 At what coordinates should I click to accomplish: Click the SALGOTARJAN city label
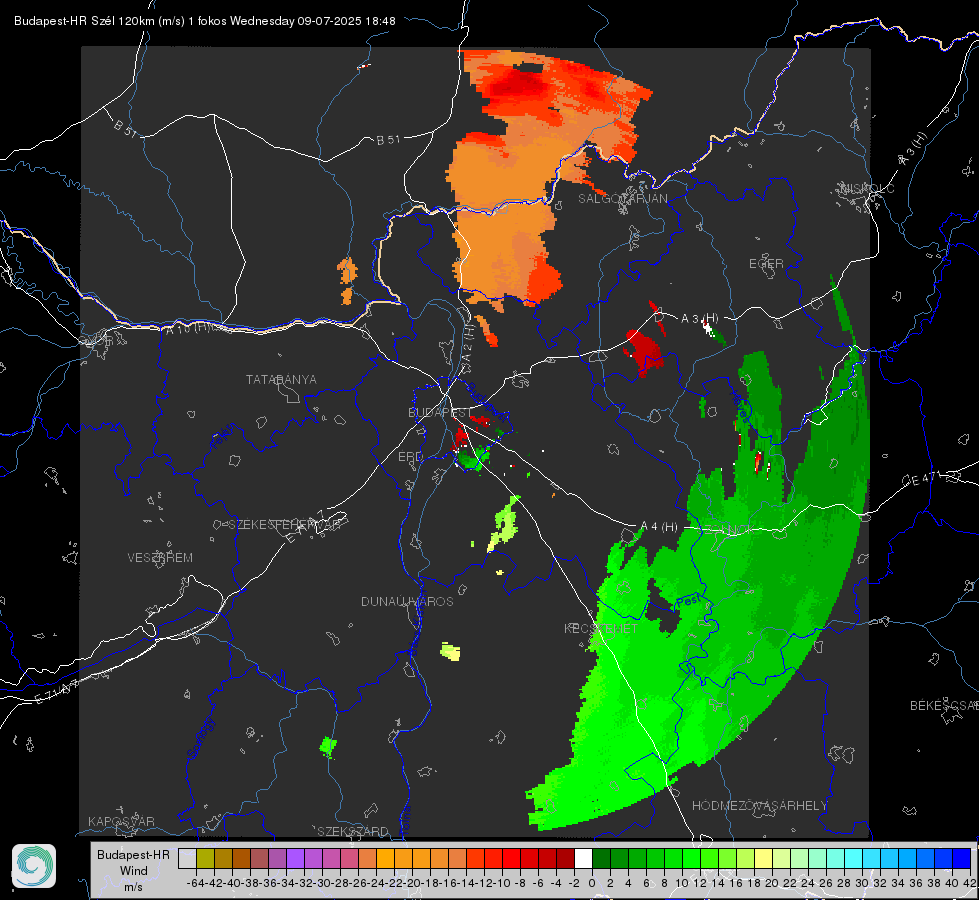point(622,199)
